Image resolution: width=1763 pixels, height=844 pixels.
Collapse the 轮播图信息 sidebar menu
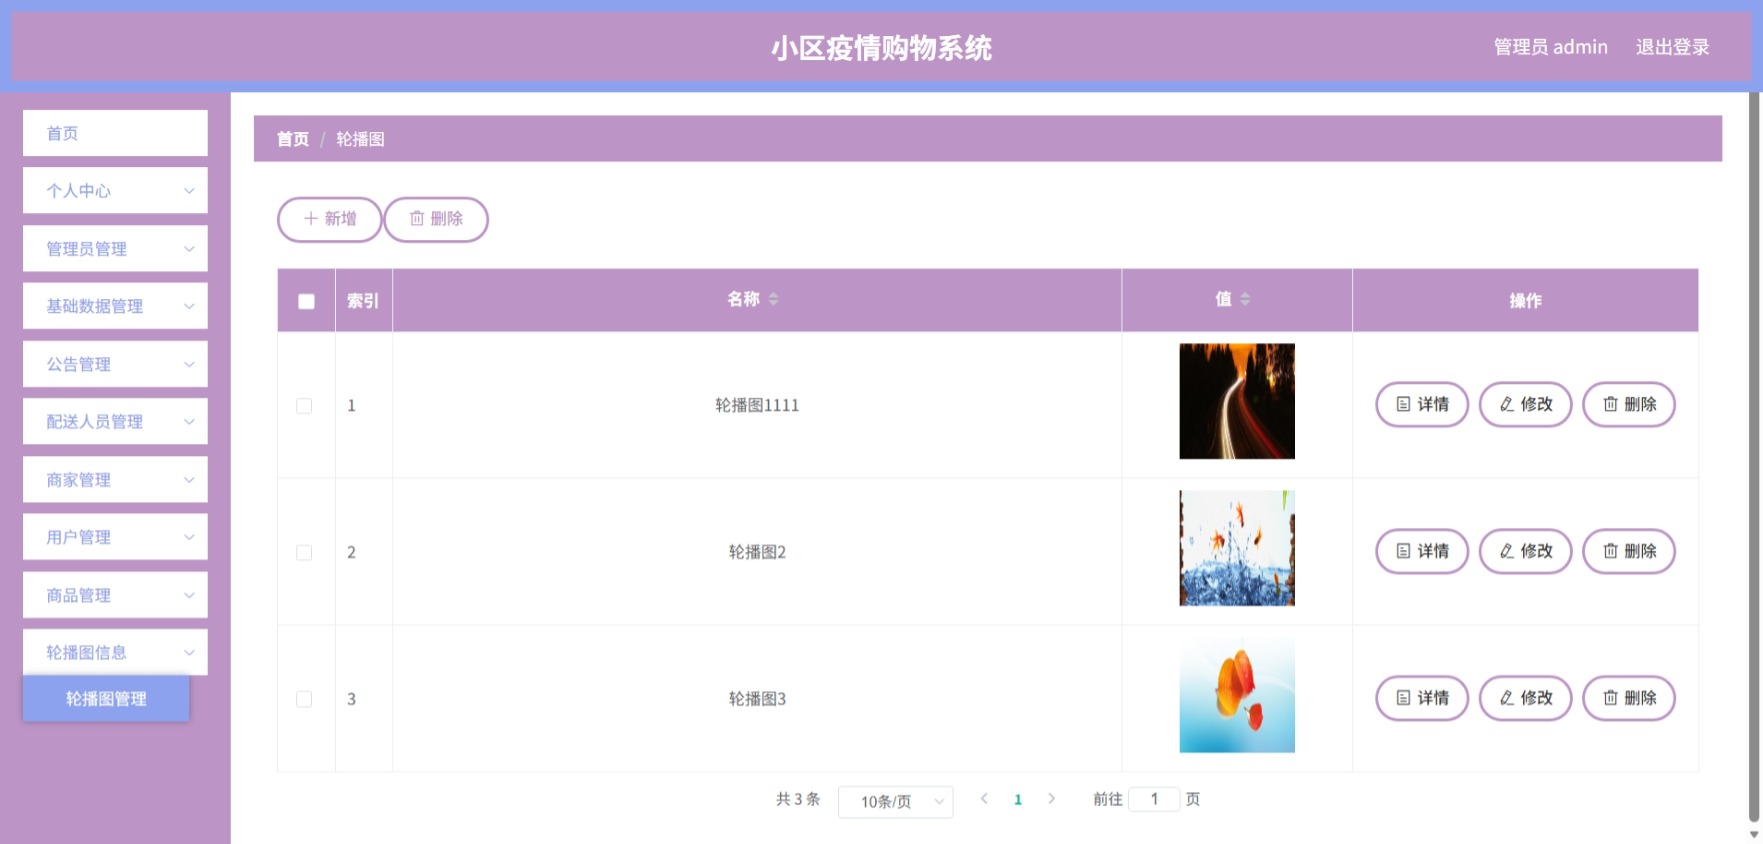point(115,652)
